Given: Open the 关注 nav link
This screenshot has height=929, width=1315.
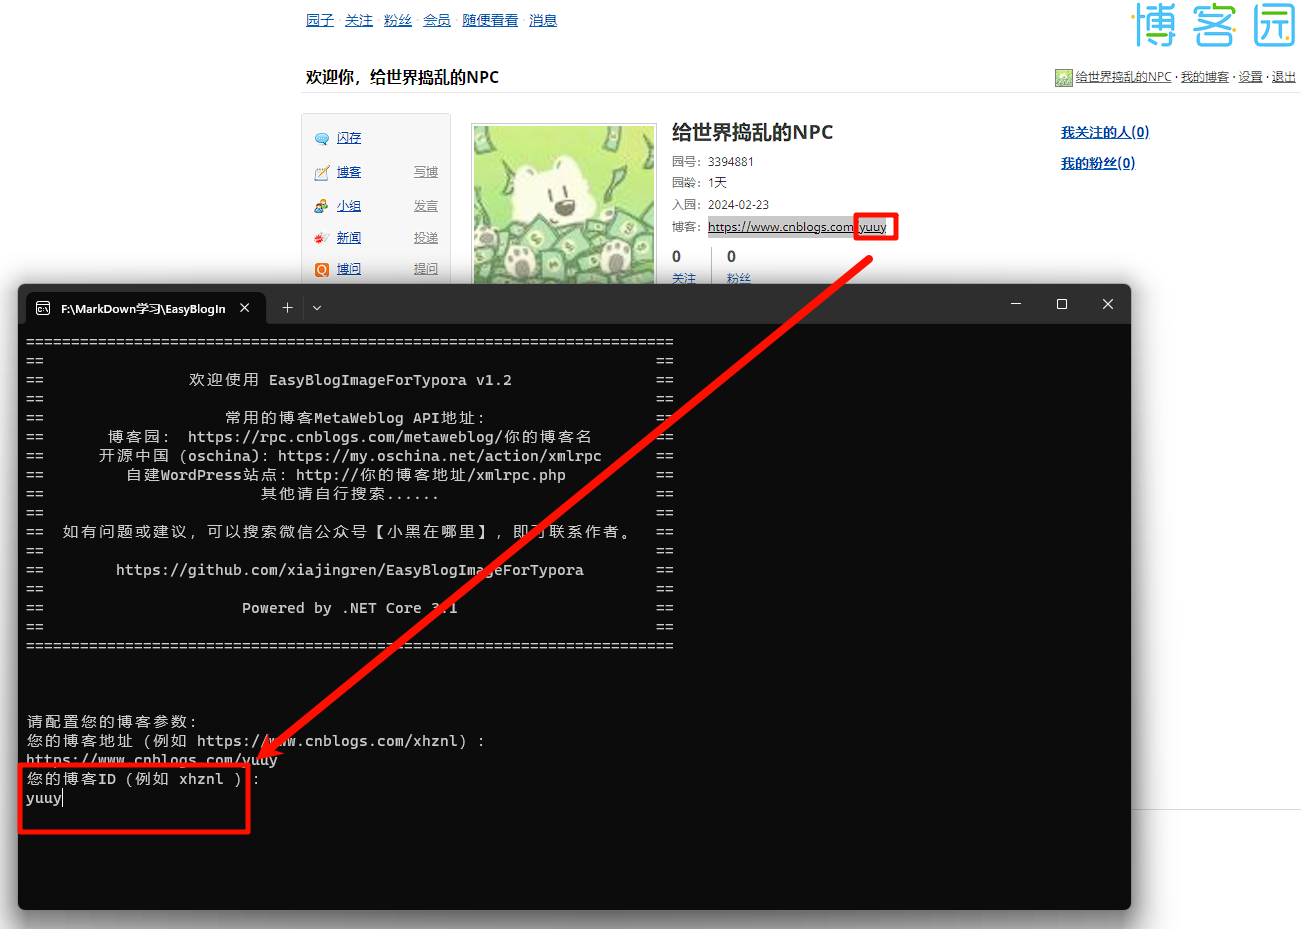Looking at the screenshot, I should 358,20.
